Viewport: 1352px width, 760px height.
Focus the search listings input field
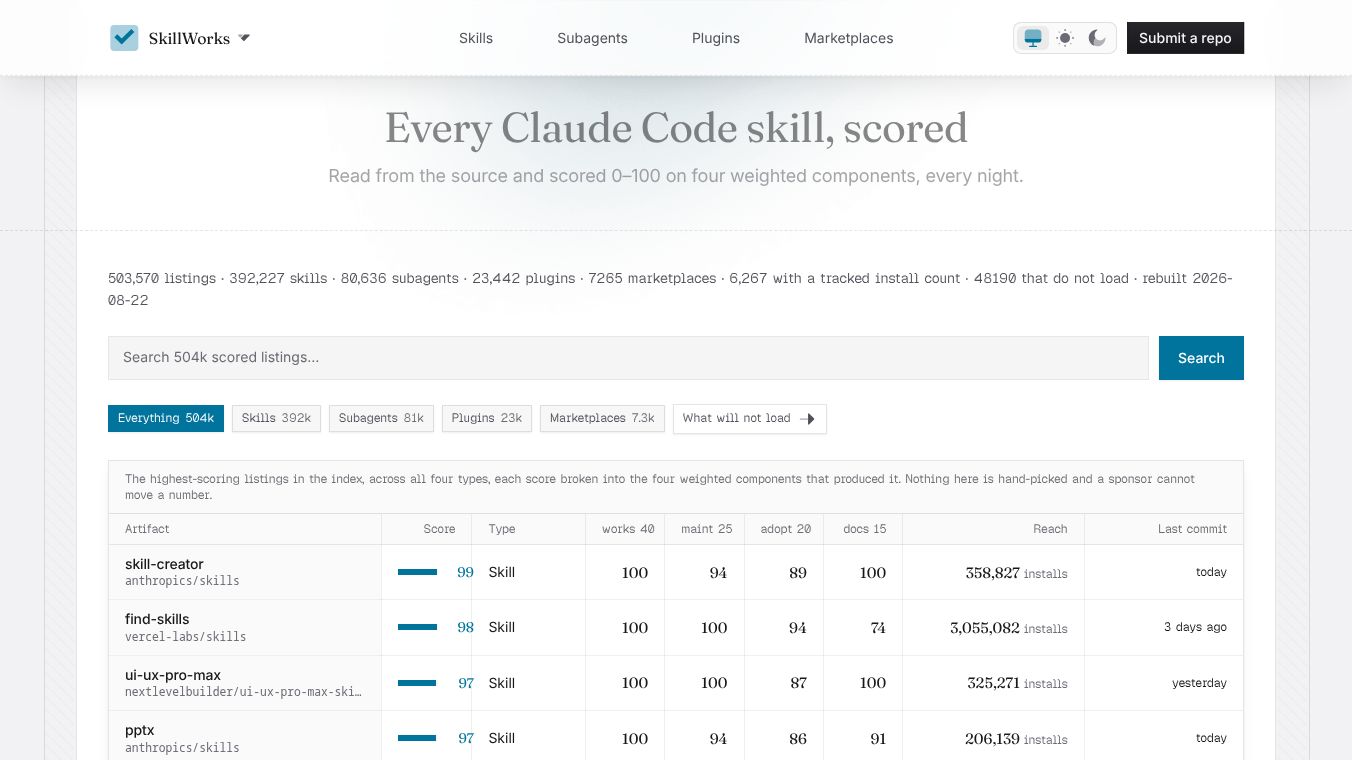point(628,357)
